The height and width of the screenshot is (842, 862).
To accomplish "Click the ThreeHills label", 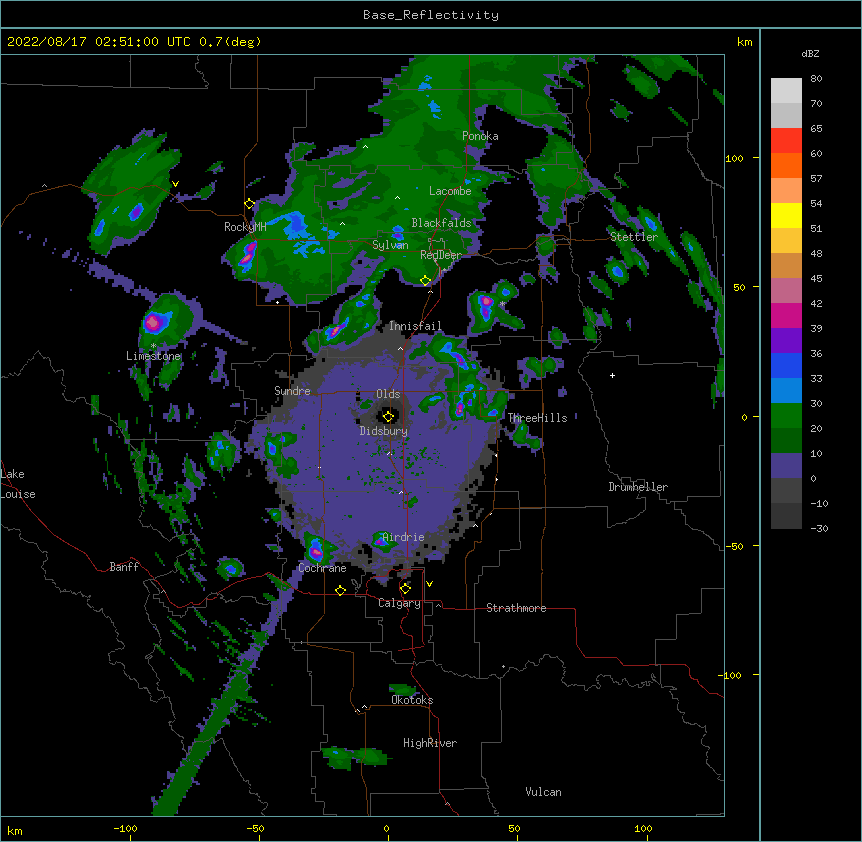I will pos(538,418).
